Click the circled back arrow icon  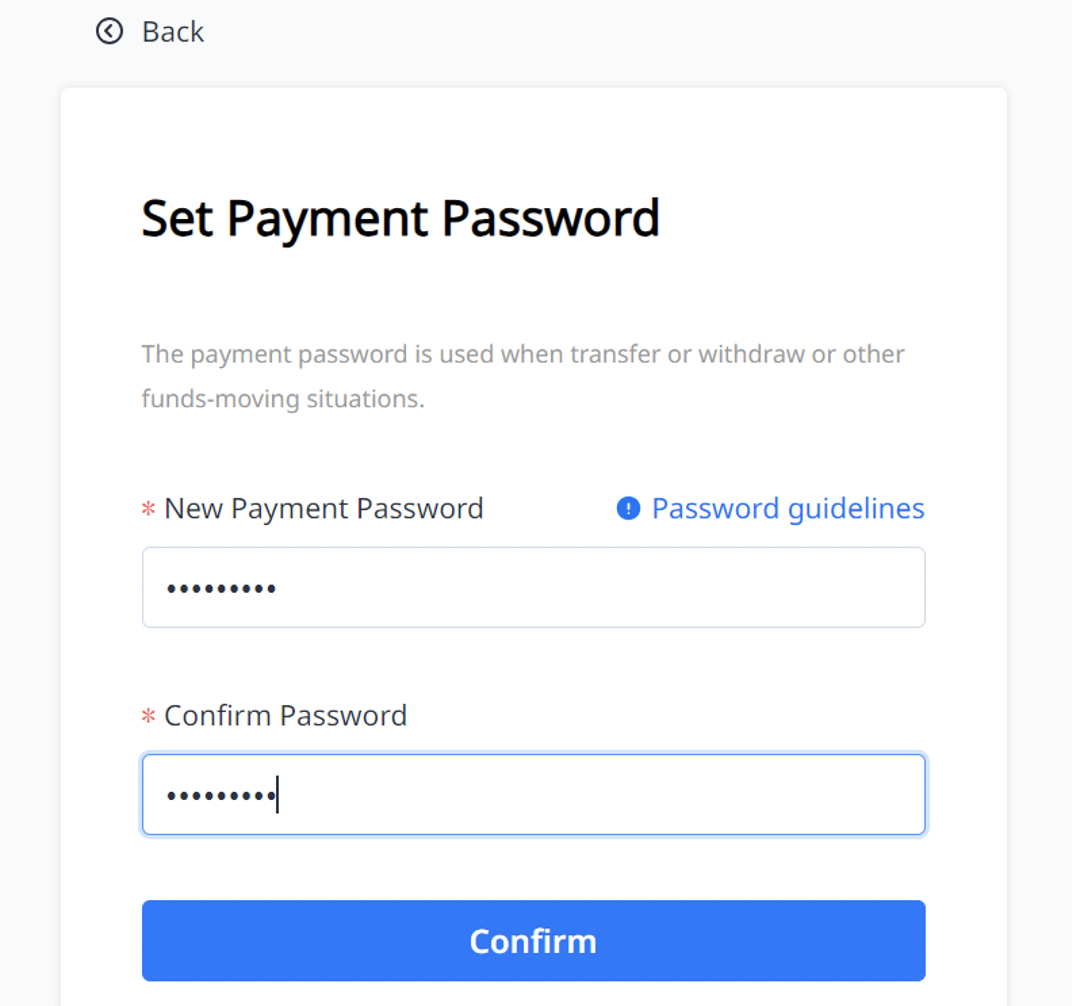coord(109,32)
